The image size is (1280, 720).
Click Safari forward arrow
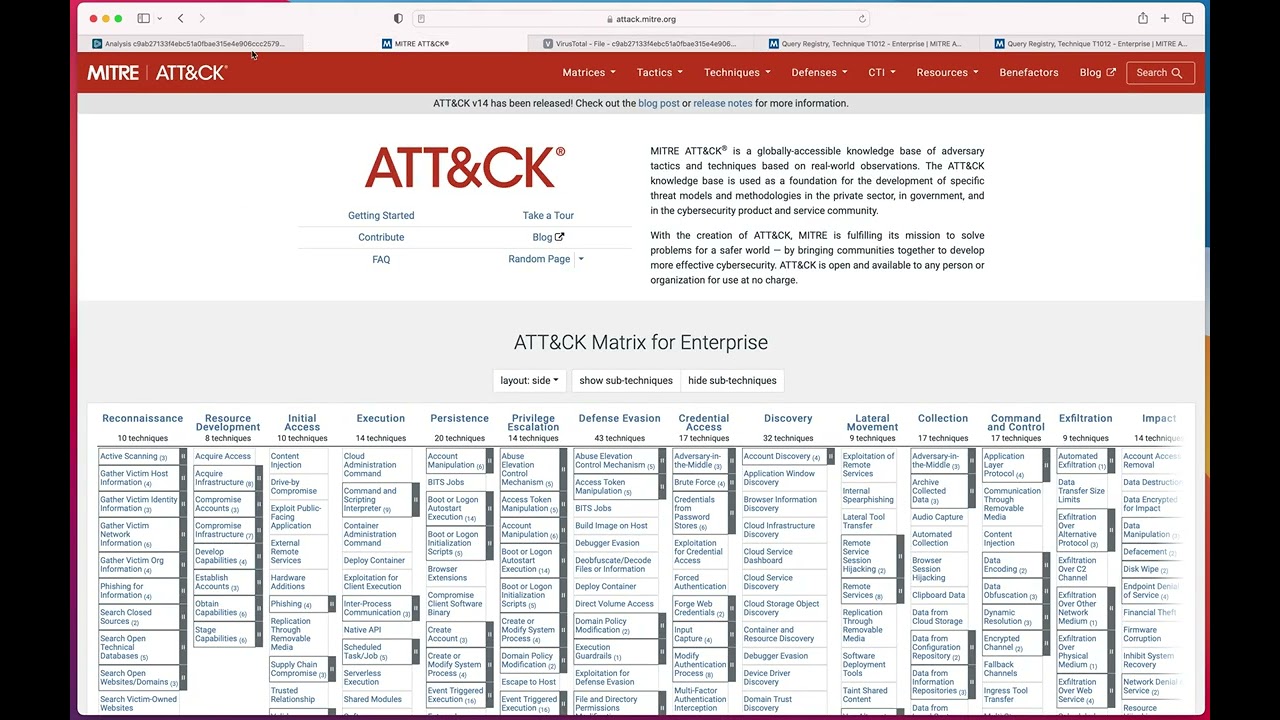coord(202,18)
